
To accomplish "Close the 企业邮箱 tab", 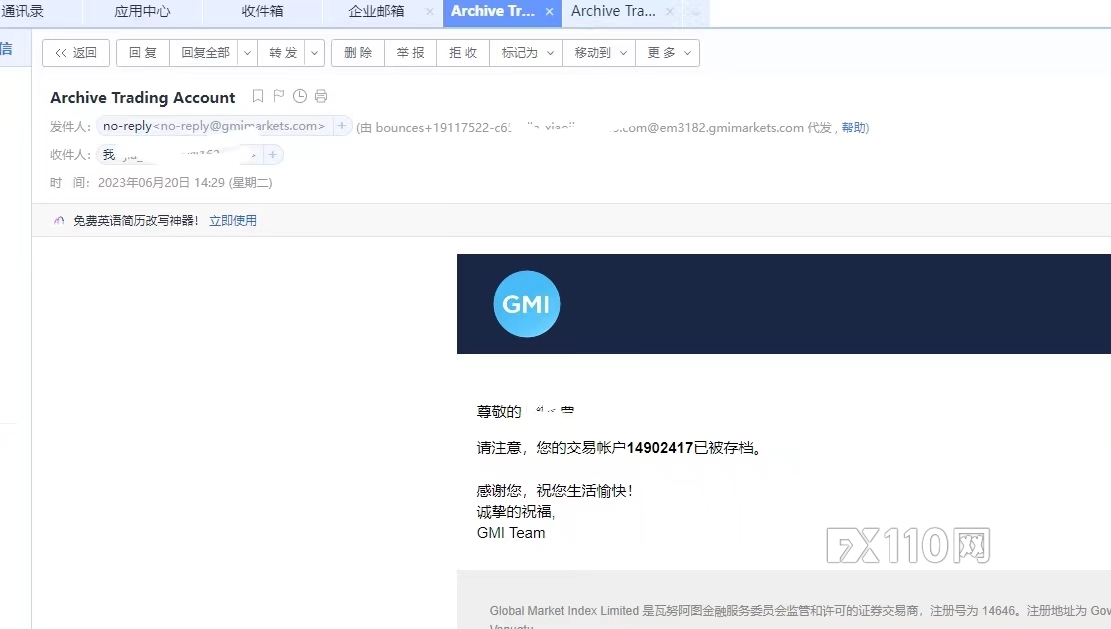I will pyautogui.click(x=429, y=11).
